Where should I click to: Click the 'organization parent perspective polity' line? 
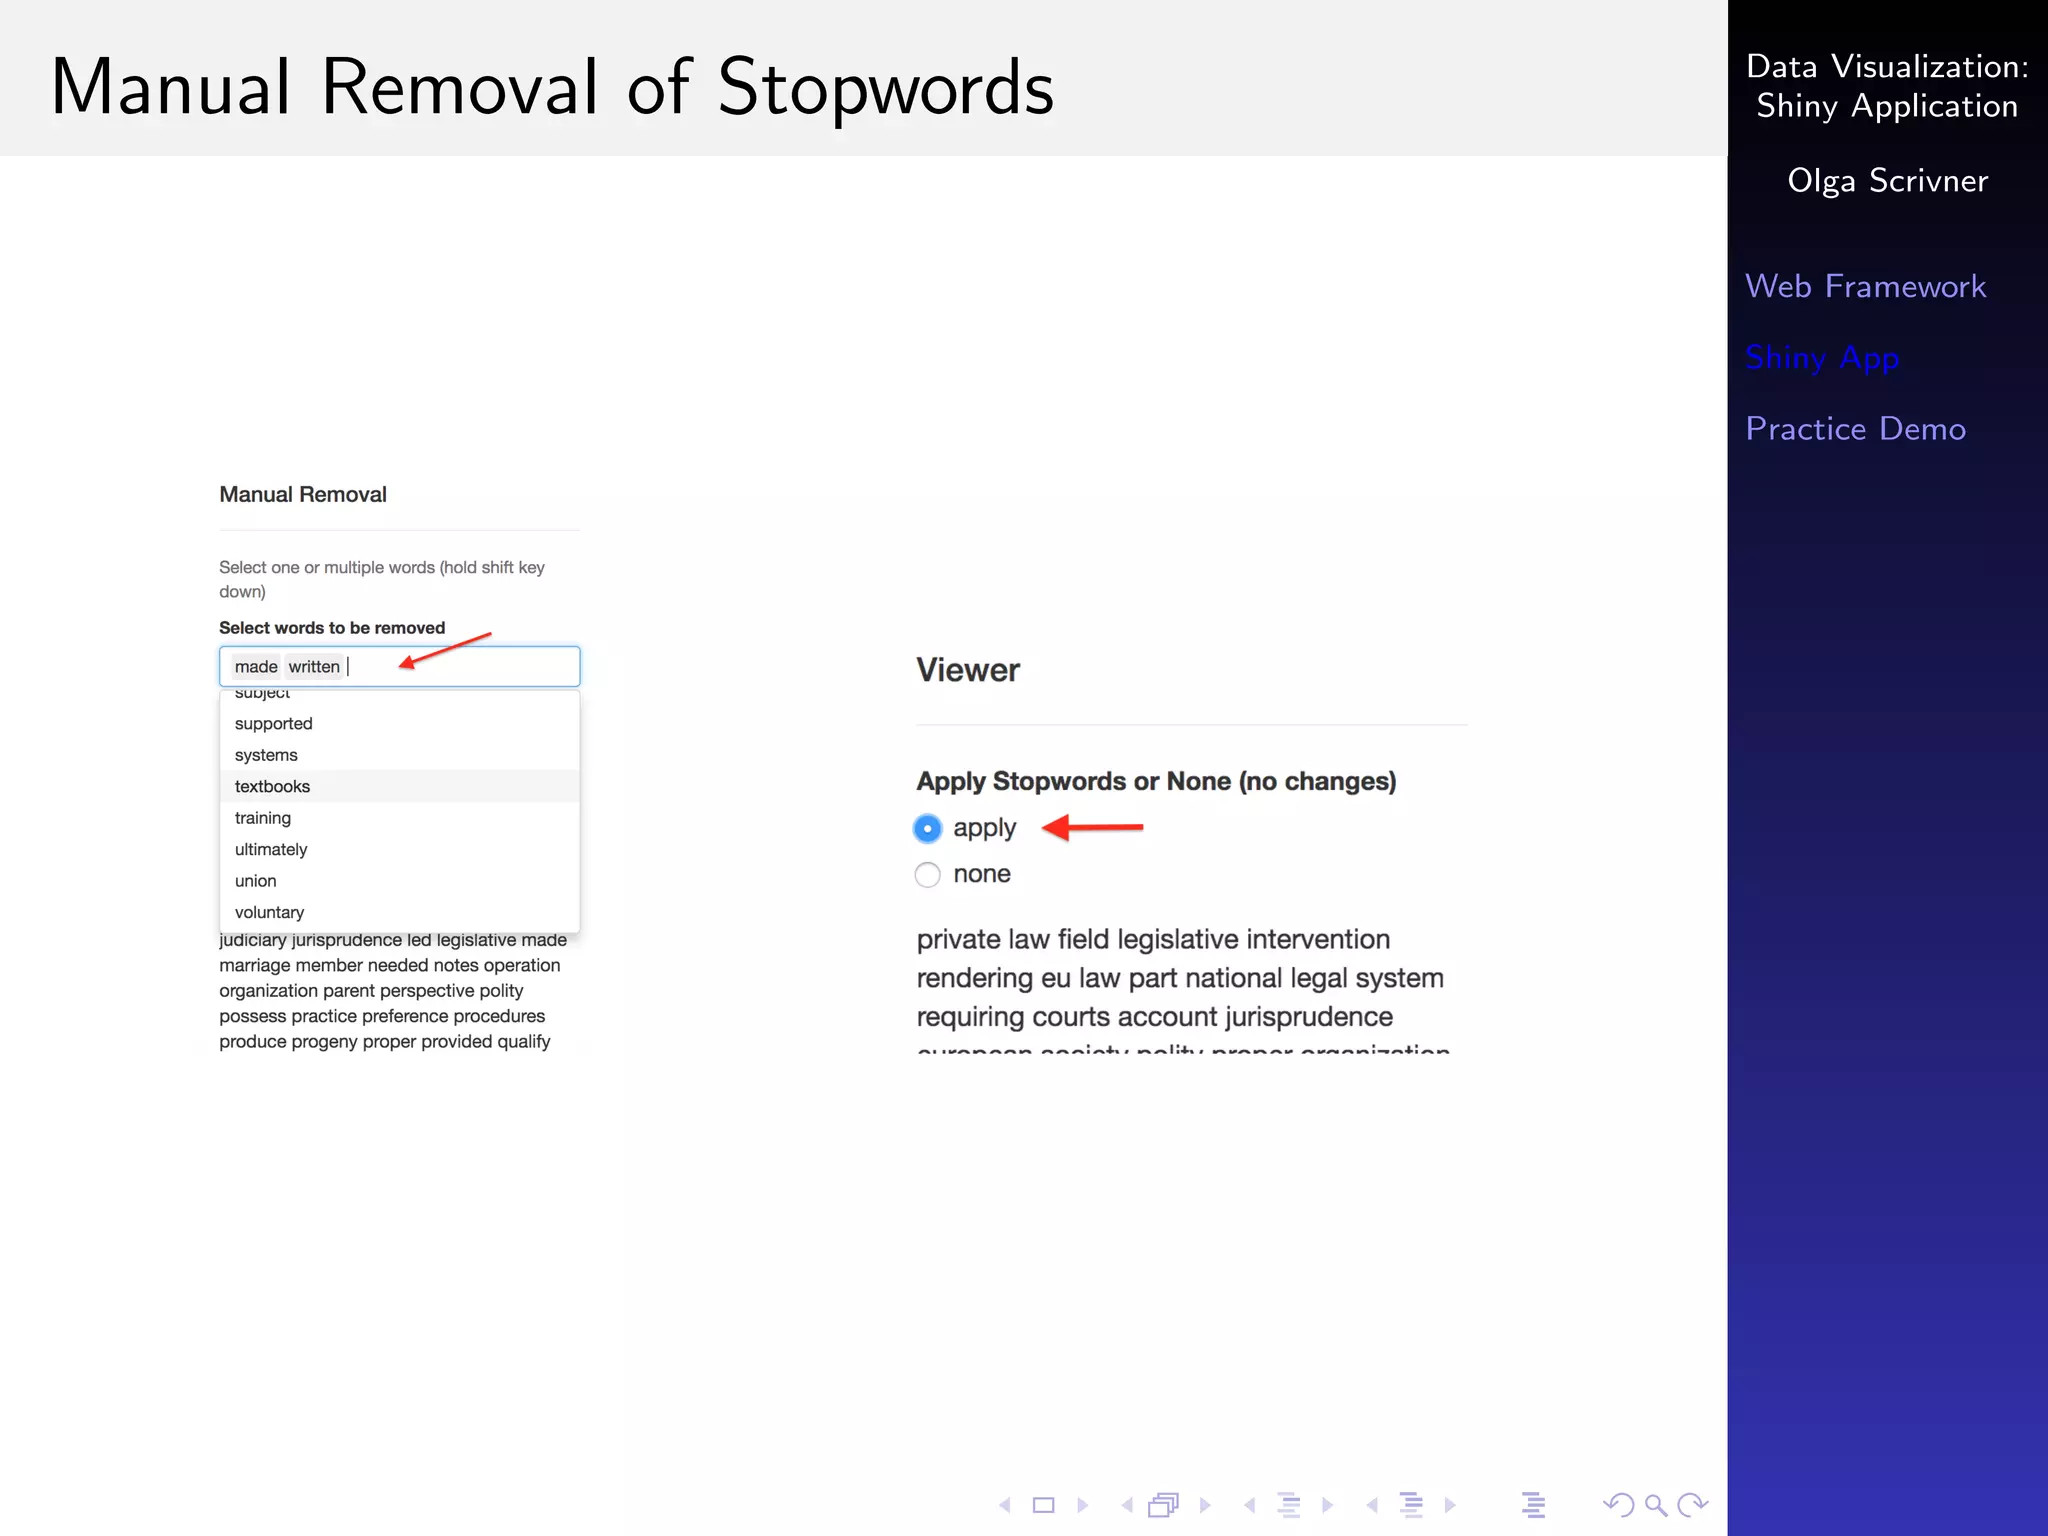(x=371, y=991)
